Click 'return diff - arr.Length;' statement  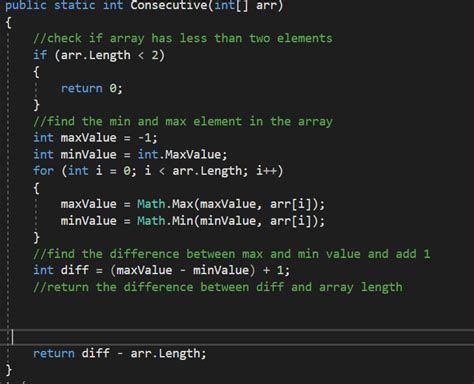pyautogui.click(x=120, y=353)
